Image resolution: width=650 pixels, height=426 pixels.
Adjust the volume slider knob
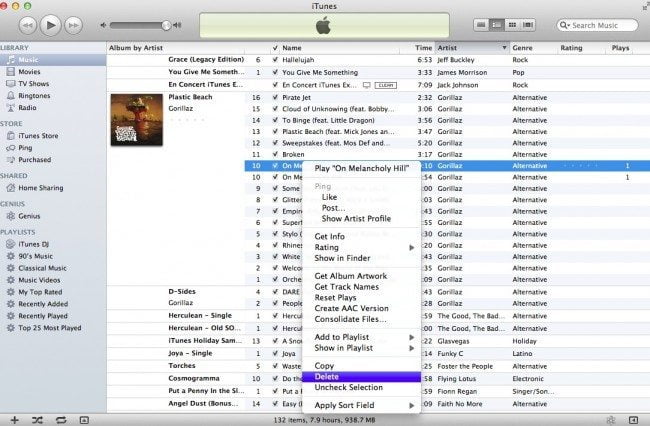point(166,25)
